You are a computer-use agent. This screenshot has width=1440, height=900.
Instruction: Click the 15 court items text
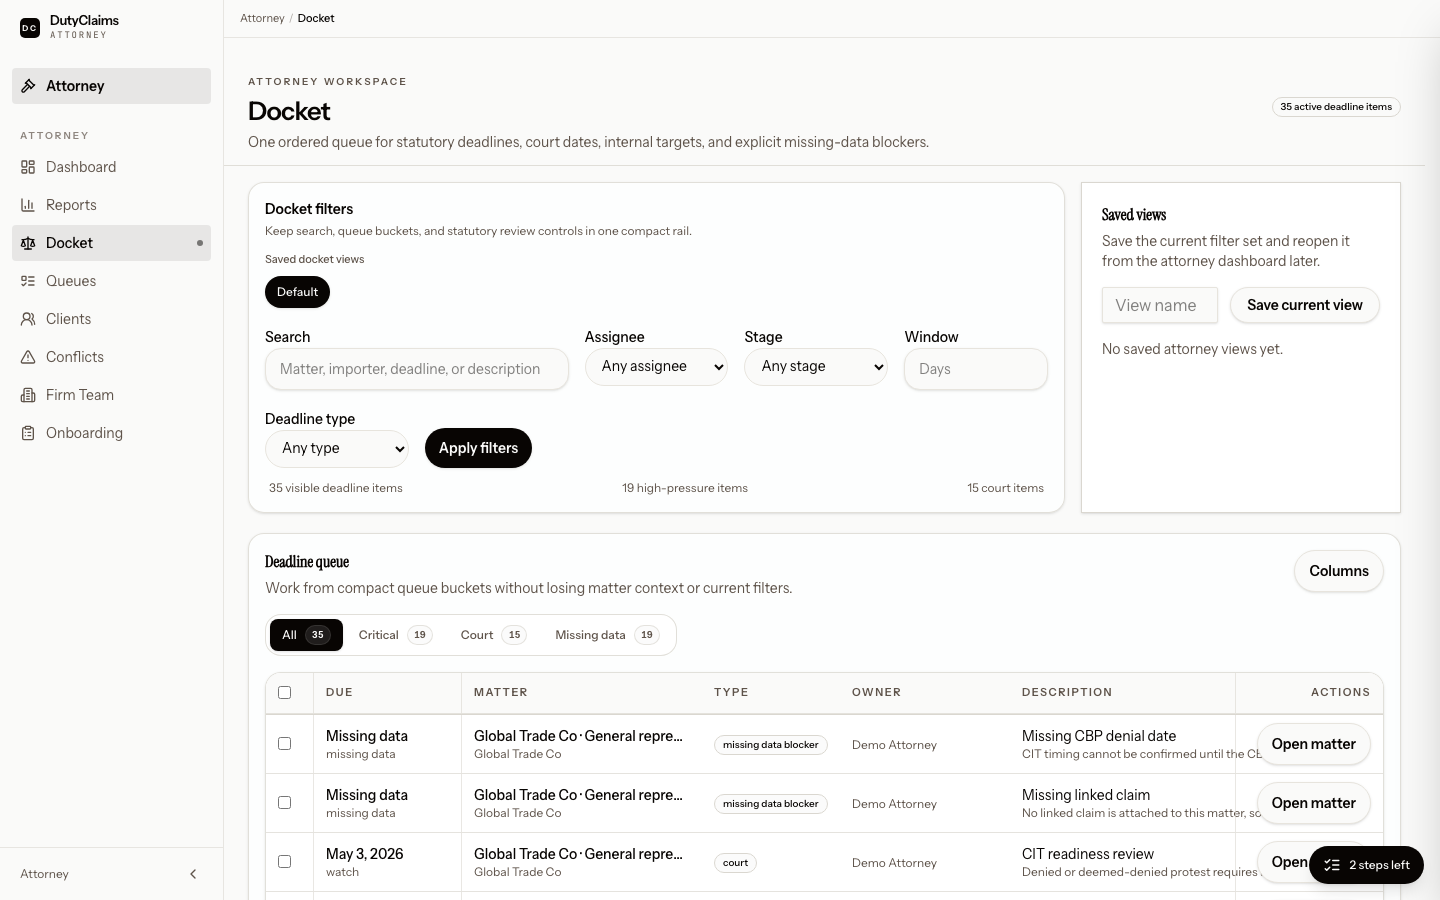click(x=1005, y=488)
